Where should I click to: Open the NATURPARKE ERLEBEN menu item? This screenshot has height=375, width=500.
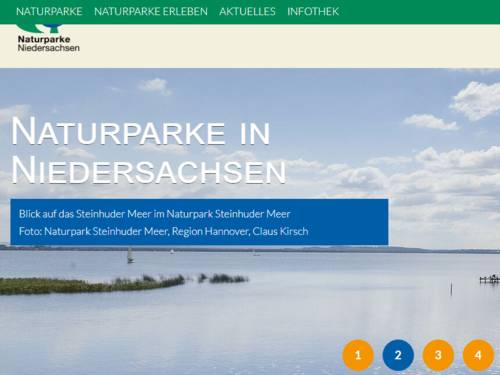(x=151, y=12)
